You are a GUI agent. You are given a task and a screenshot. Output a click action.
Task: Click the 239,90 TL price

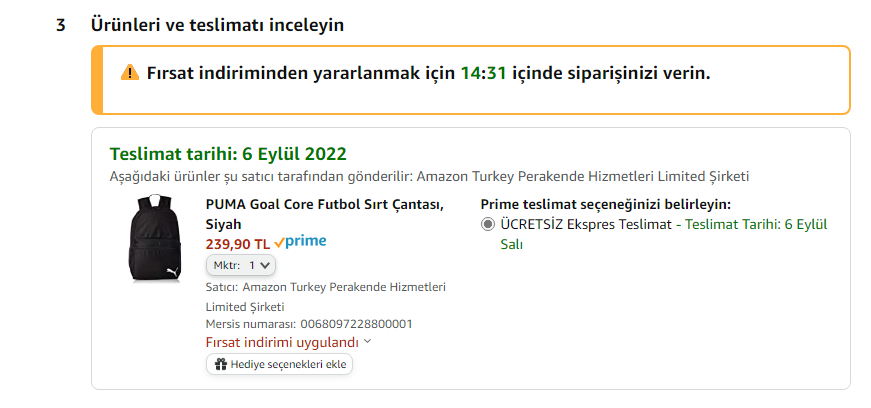pyautogui.click(x=237, y=243)
